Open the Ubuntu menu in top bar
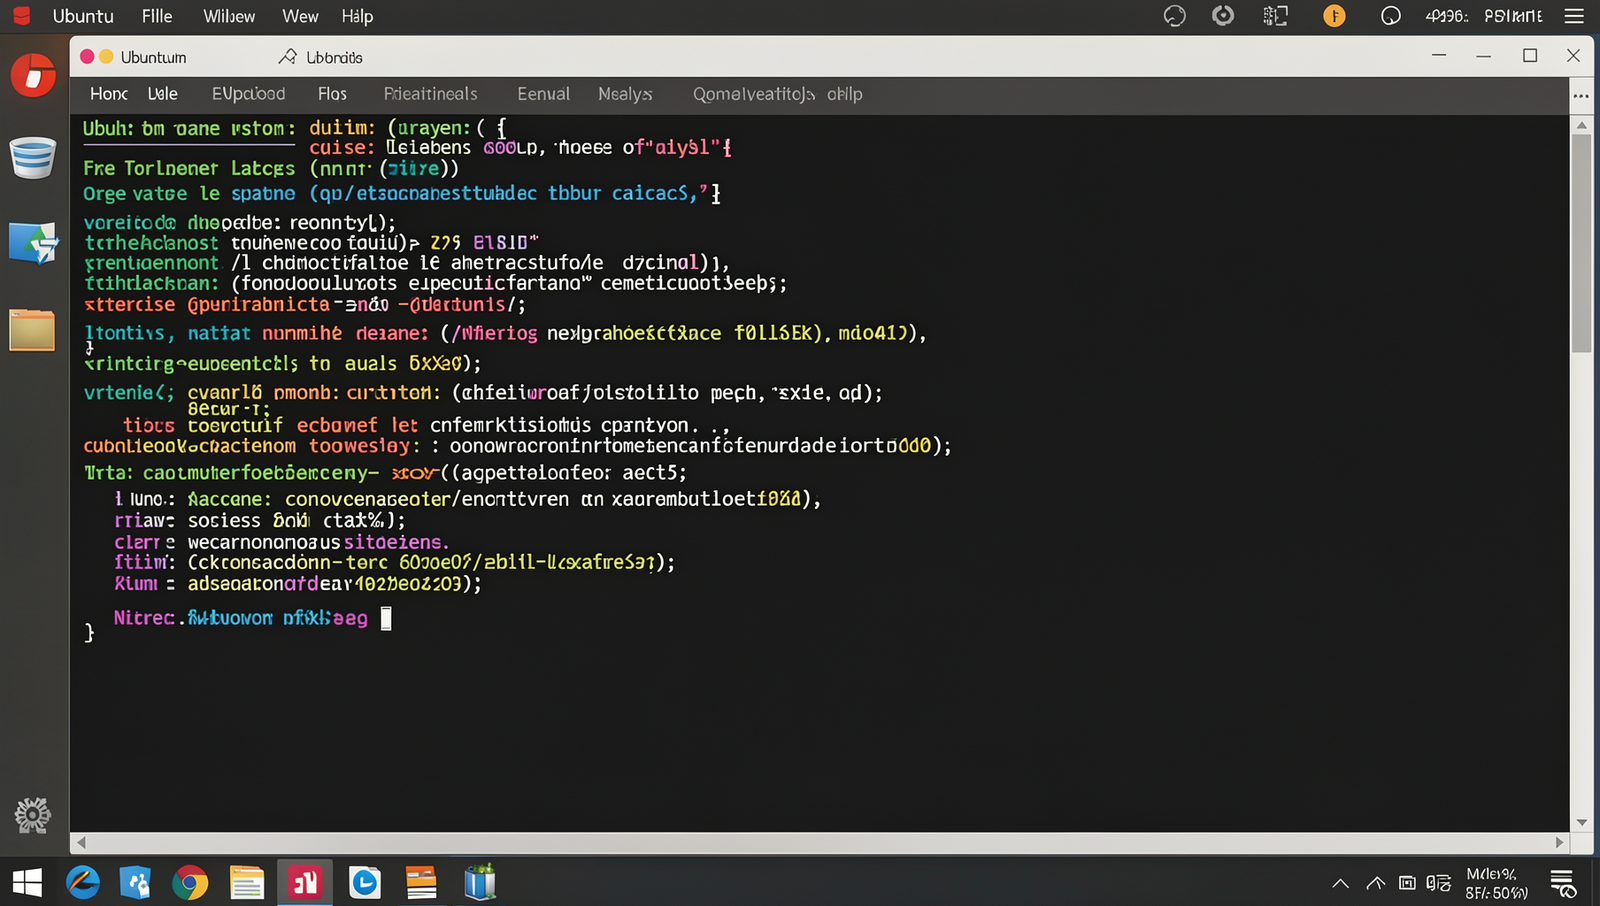The width and height of the screenshot is (1600, 906). (x=83, y=16)
